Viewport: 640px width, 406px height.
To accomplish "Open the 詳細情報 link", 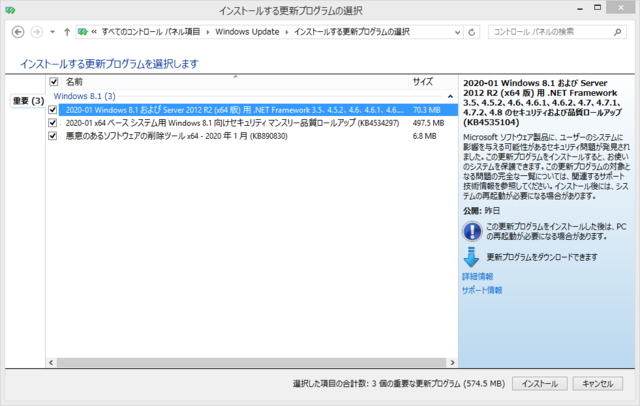I will (x=478, y=277).
